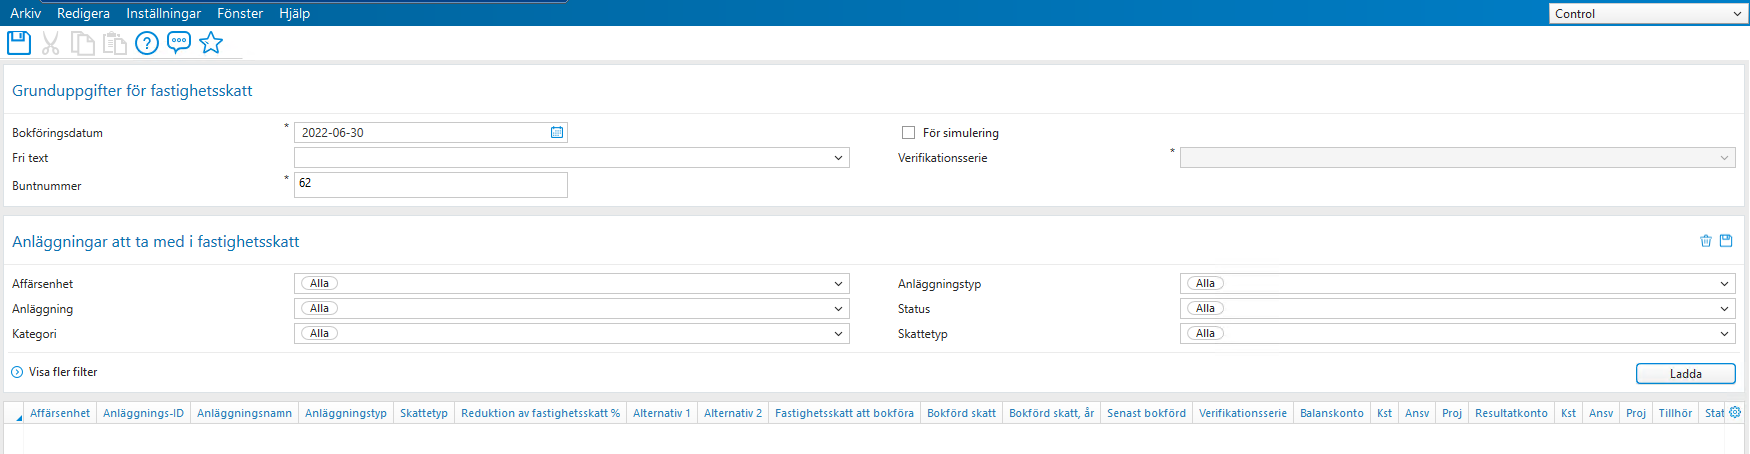Click the Anläggningstyp column header
This screenshot has height=454, width=1750.
(x=346, y=413)
